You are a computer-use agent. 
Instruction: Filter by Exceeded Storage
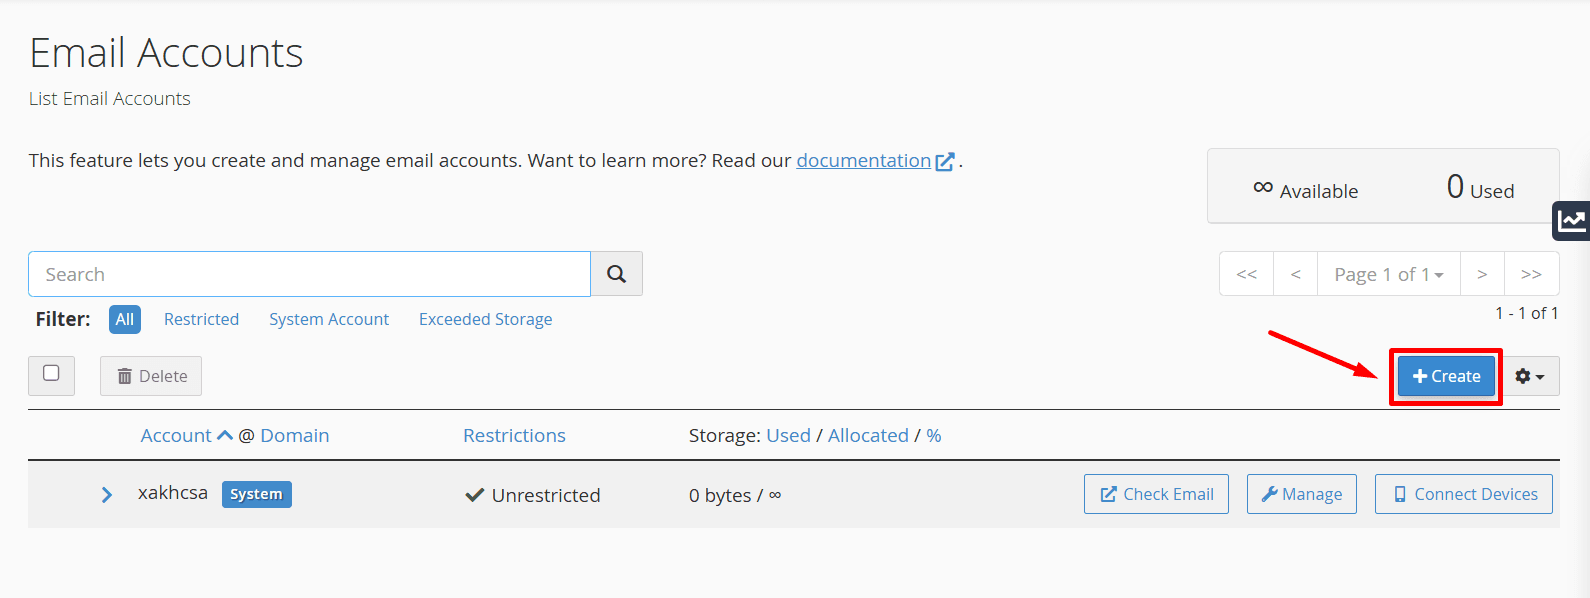[485, 319]
